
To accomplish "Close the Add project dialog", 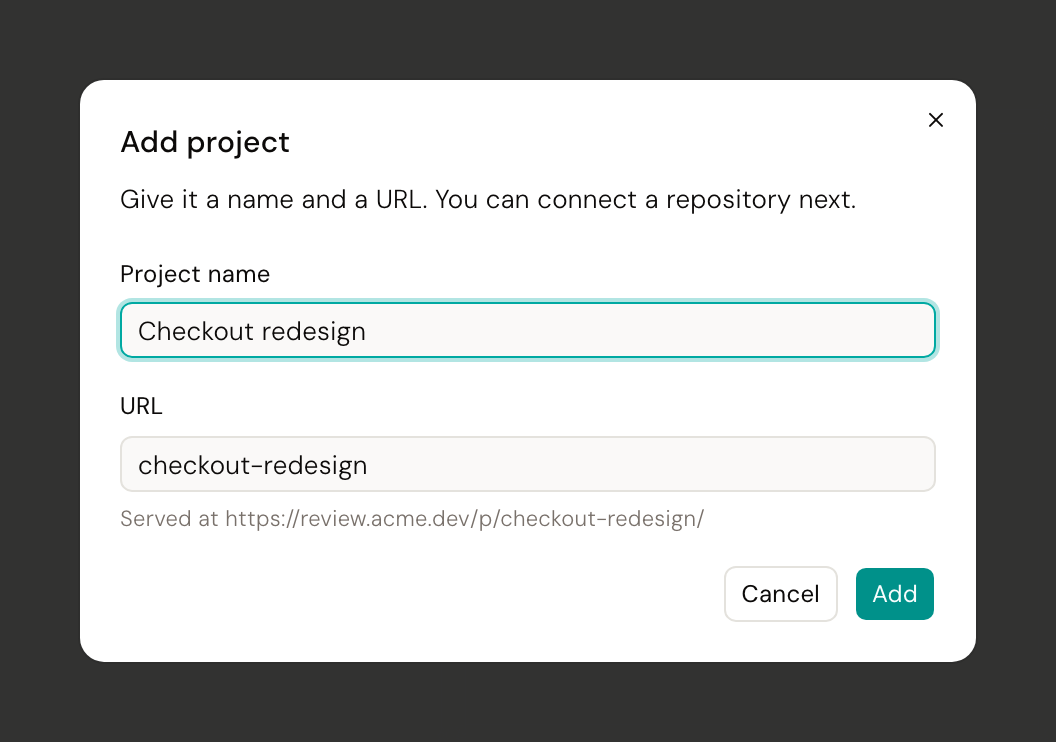I will coord(935,120).
